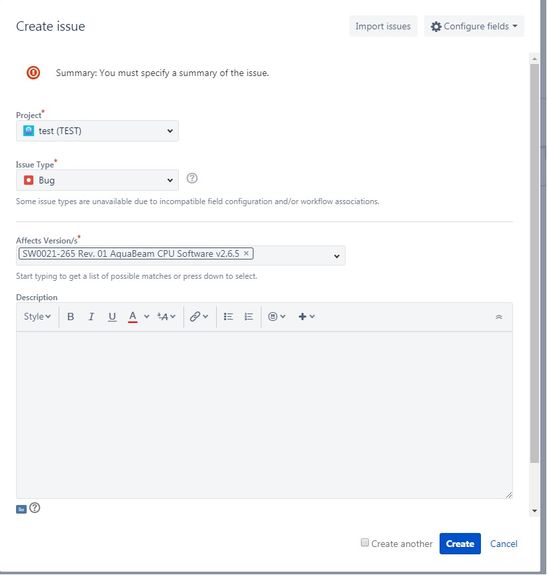
Task: Insert a numbered list
Action: click(x=249, y=316)
